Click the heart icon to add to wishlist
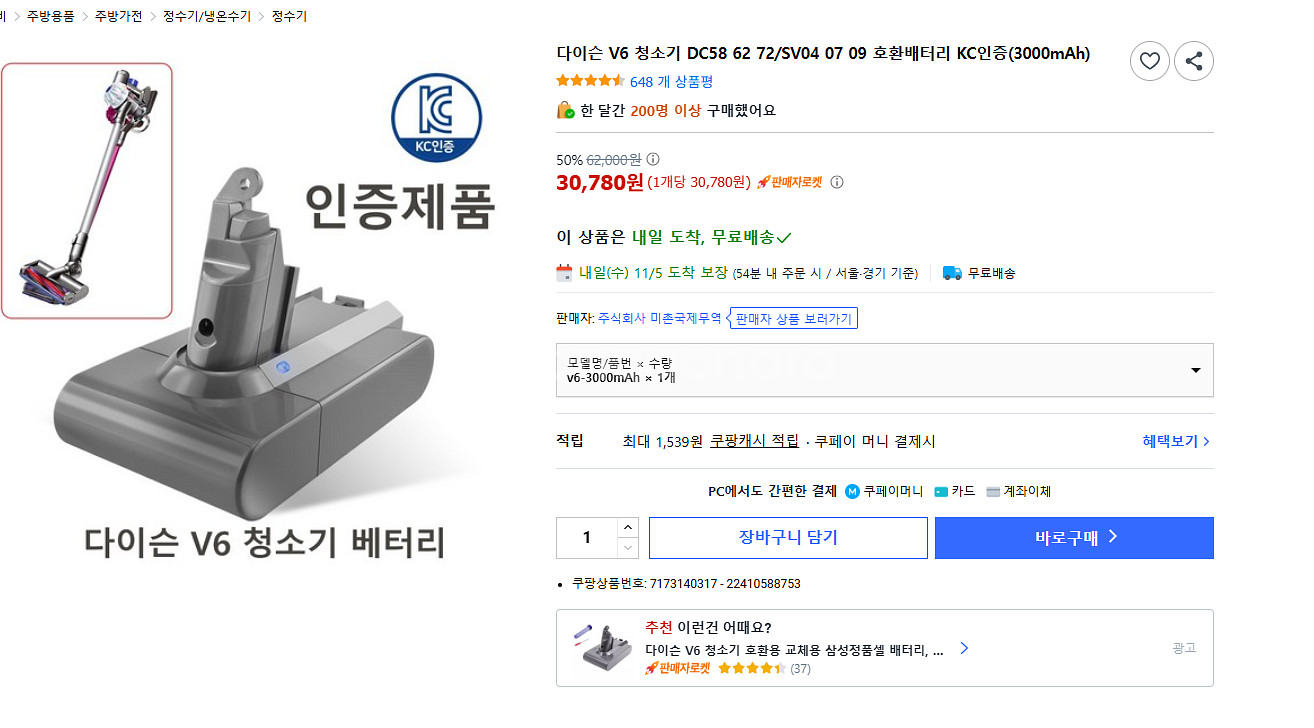The height and width of the screenshot is (728, 1314). click(x=1149, y=61)
